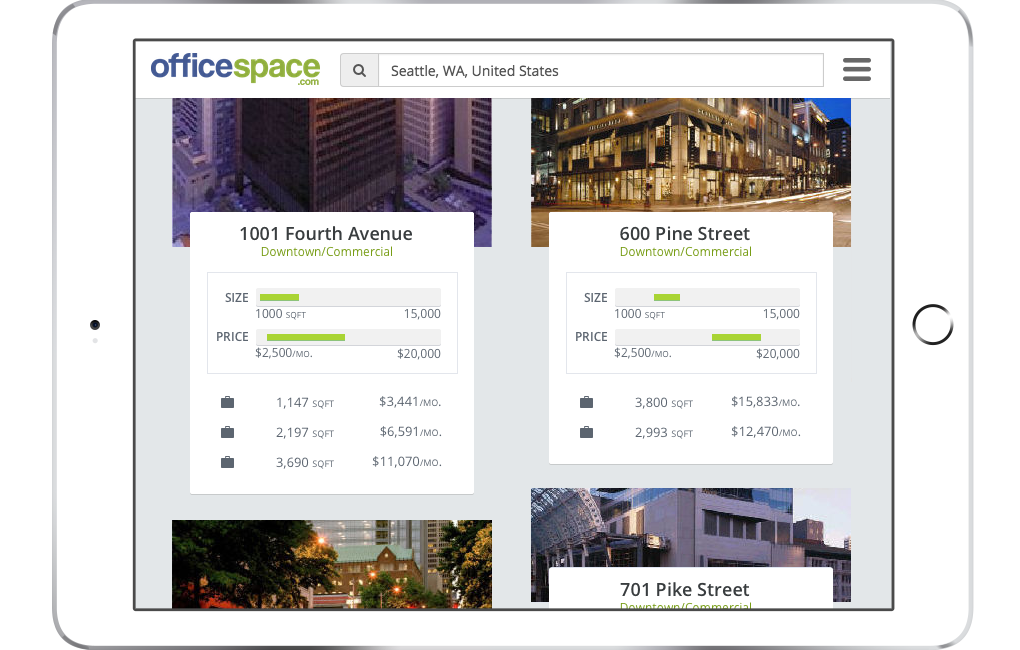The image size is (1020, 650).
Task: Click briefcase icon for 3,690 sqft listing
Action: pos(227,462)
